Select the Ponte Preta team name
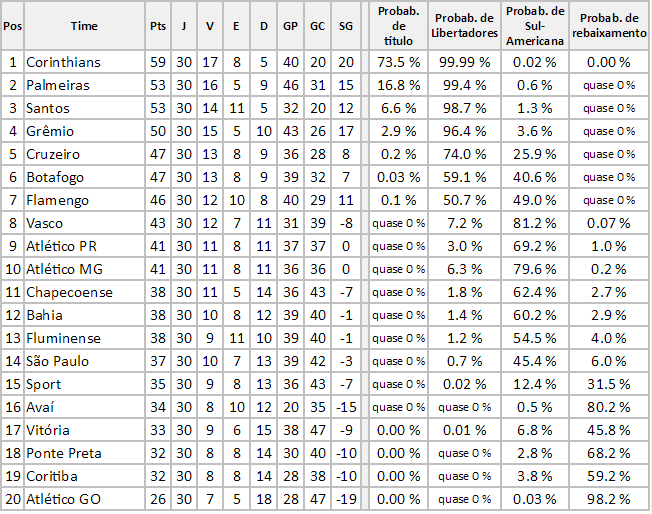 (x=64, y=453)
